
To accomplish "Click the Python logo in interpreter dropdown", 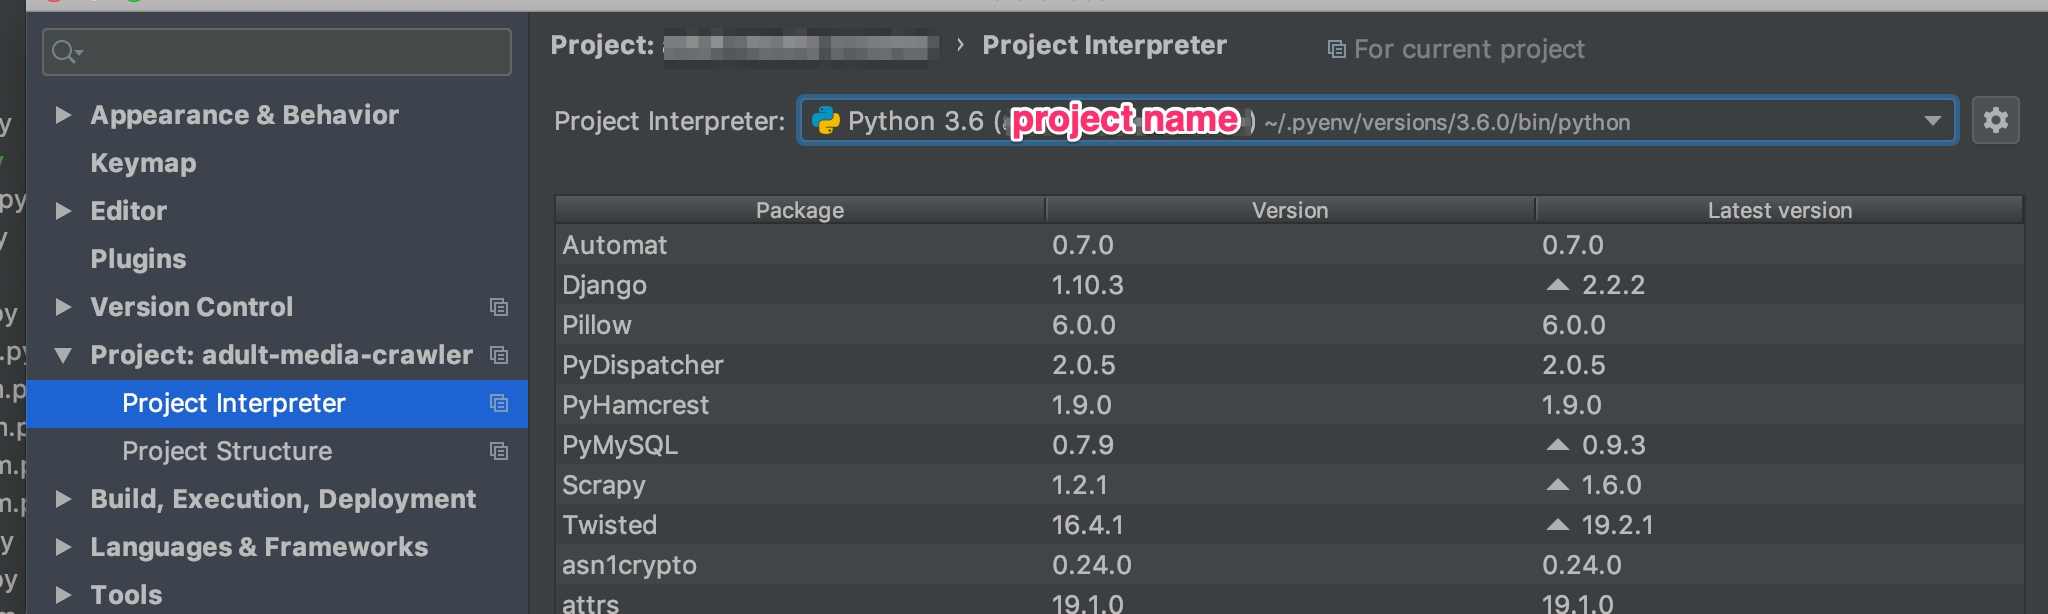I will 826,121.
